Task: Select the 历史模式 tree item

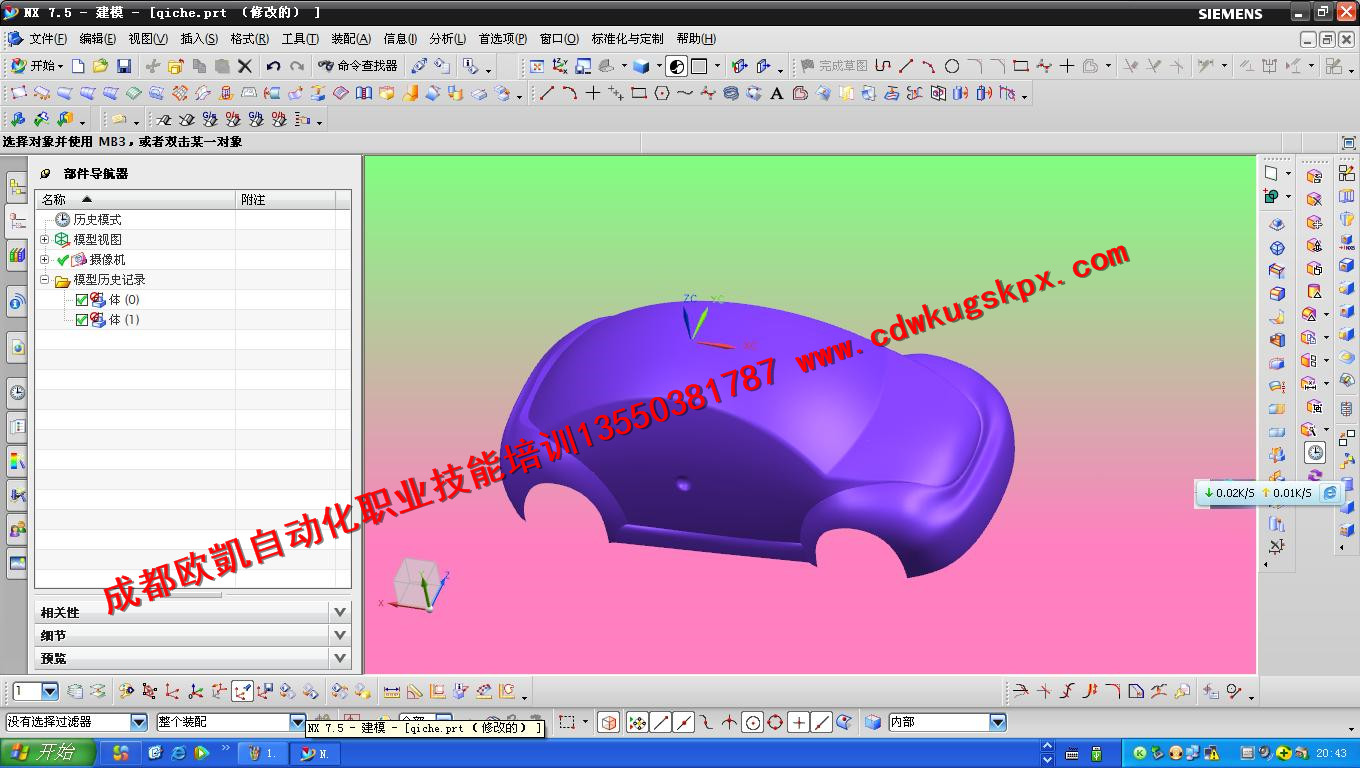Action: tap(97, 219)
